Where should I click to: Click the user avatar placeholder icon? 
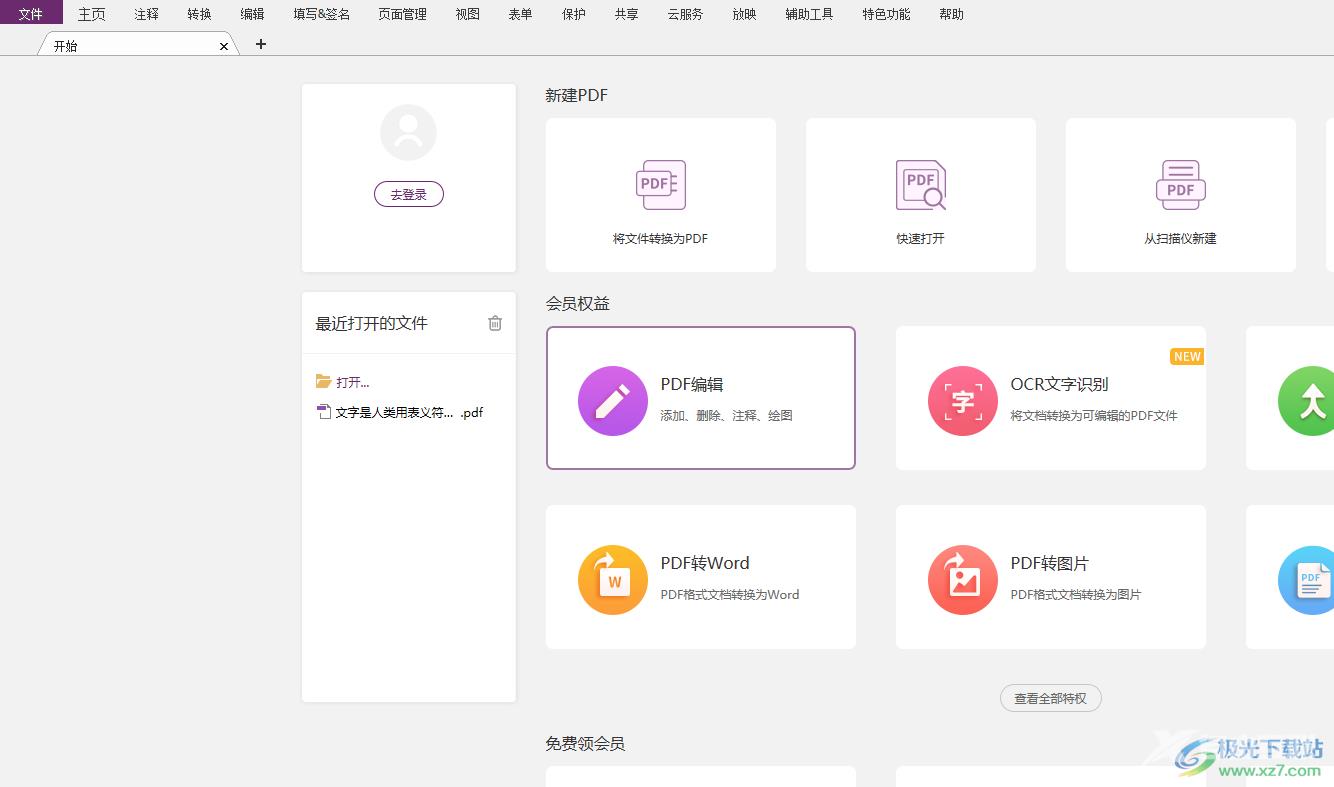click(x=408, y=132)
